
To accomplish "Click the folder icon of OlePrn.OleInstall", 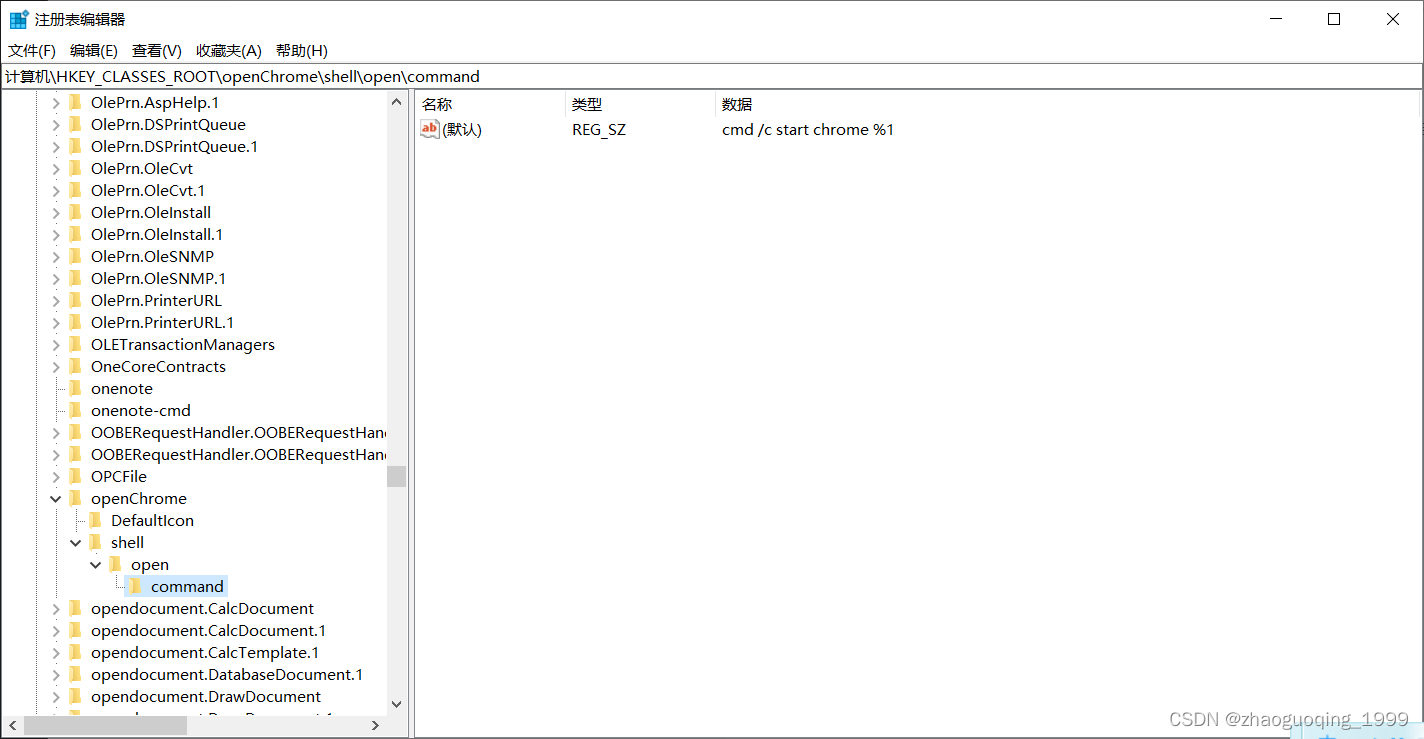I will pos(75,212).
